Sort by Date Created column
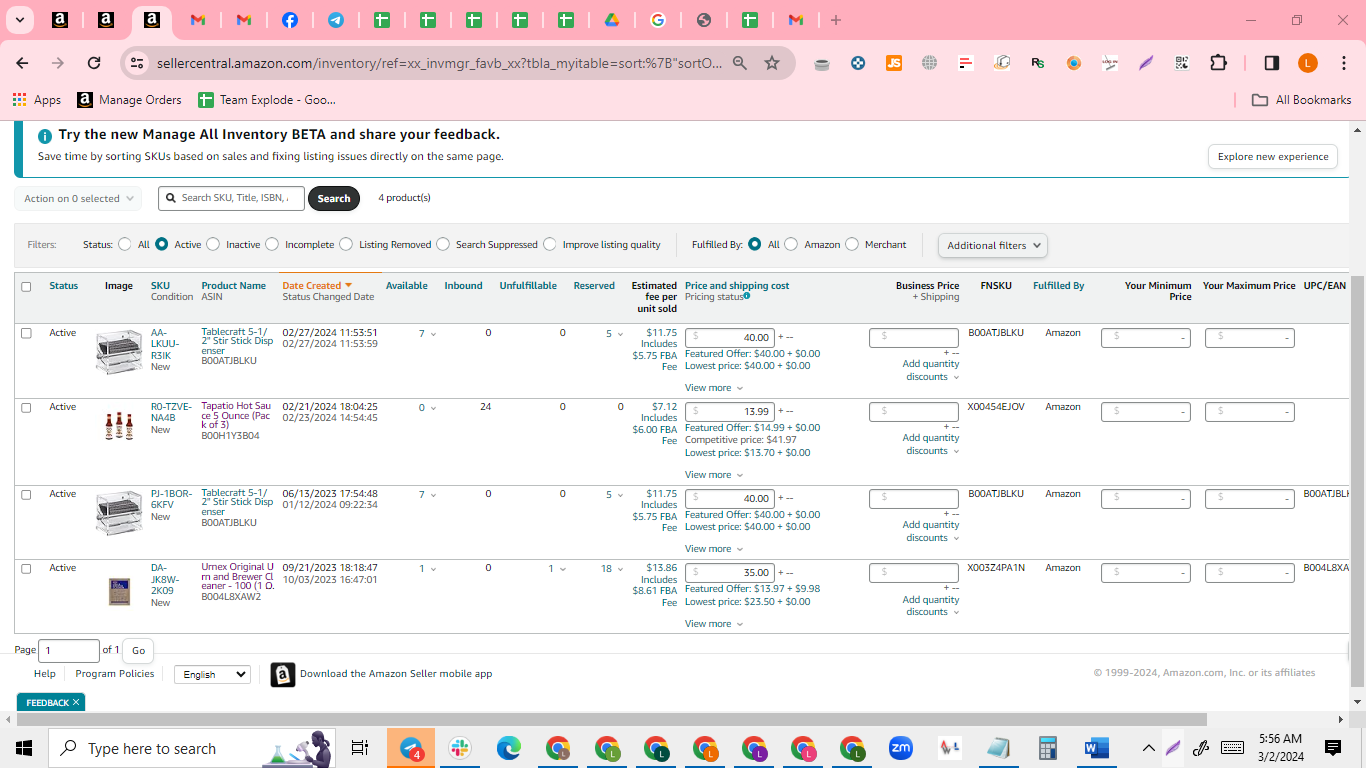This screenshot has width=1366, height=768. tap(317, 286)
